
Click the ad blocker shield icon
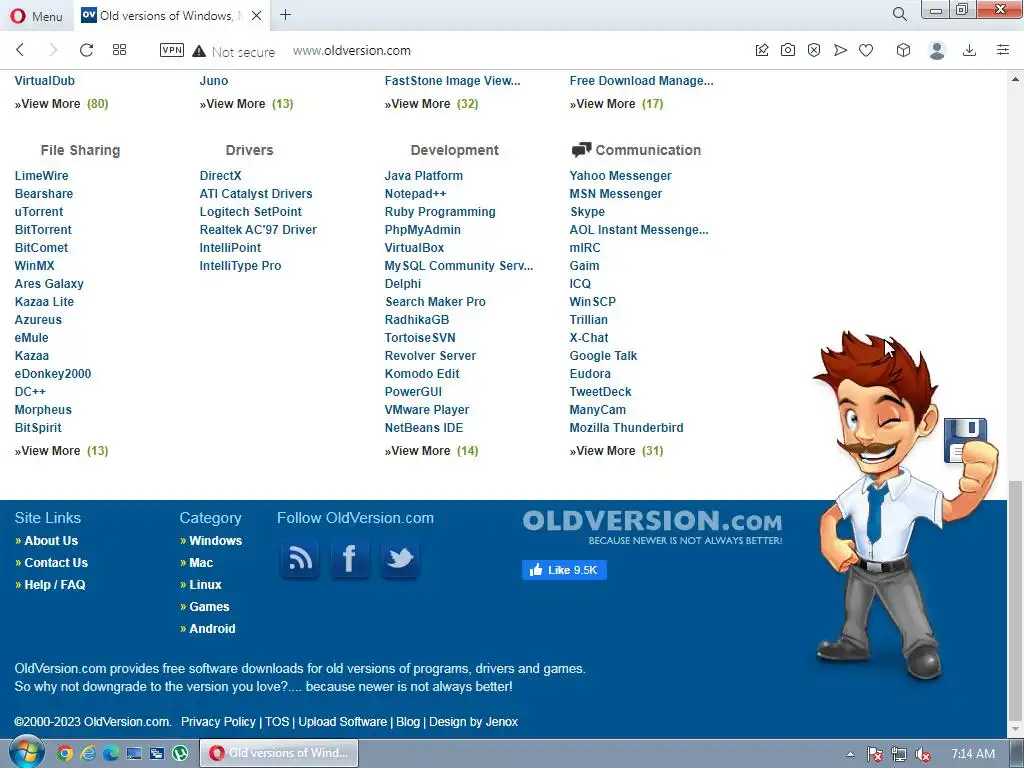pyautogui.click(x=814, y=50)
